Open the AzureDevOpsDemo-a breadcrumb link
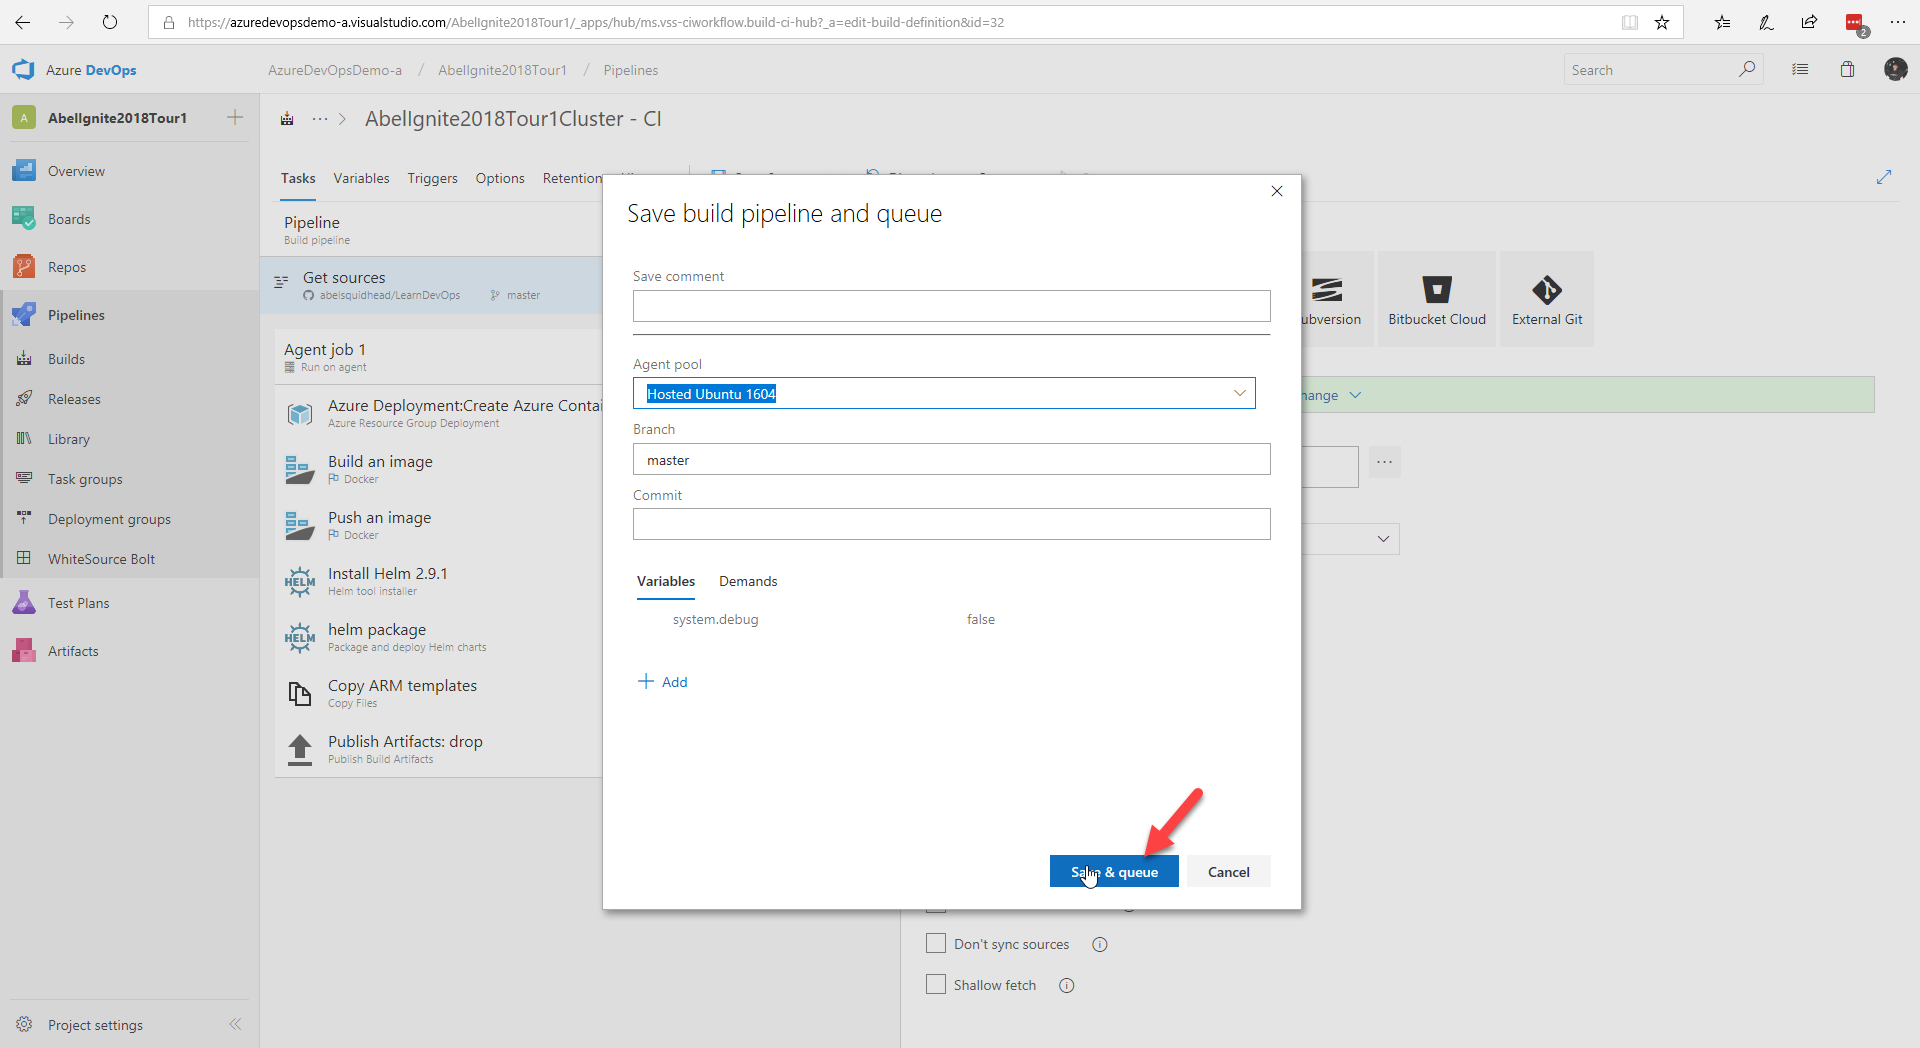Viewport: 1920px width, 1048px height. (x=335, y=70)
